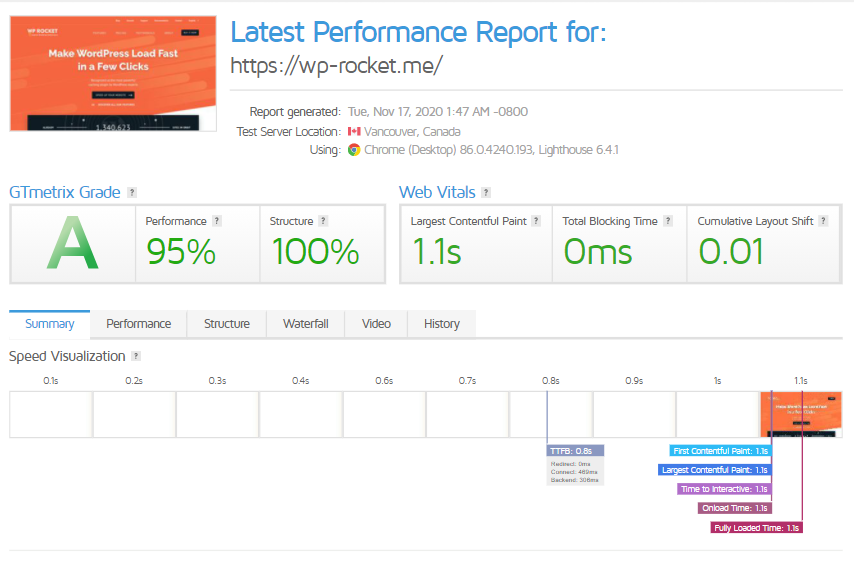This screenshot has width=854, height=563.
Task: Click the 0.4s timeline tick label
Action: (301, 381)
